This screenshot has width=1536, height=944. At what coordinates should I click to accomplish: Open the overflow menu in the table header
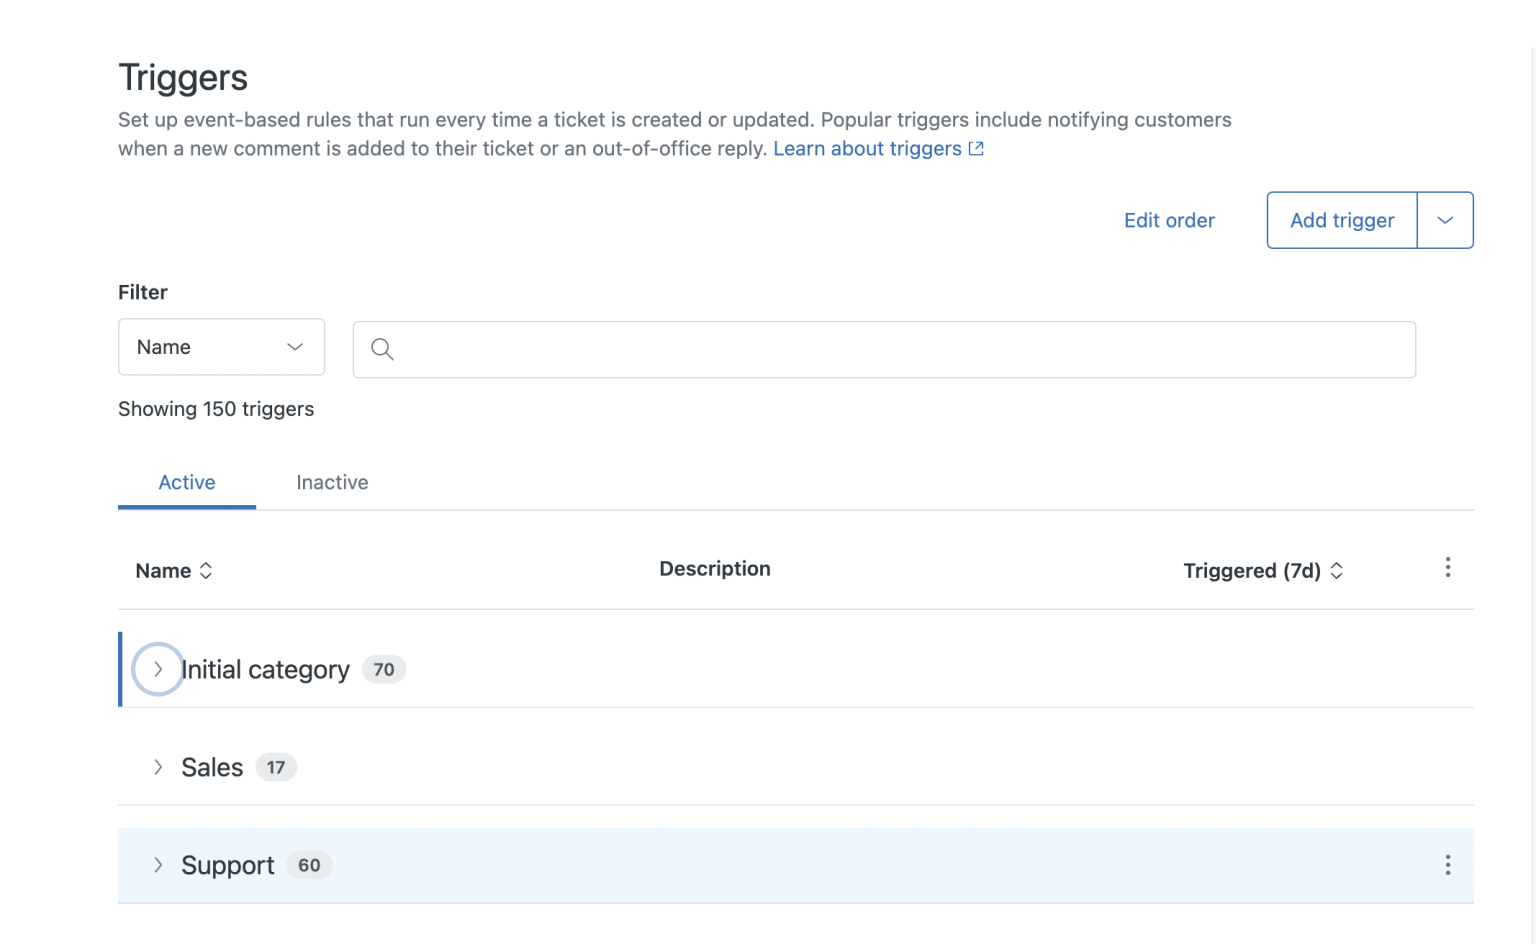coord(1447,567)
